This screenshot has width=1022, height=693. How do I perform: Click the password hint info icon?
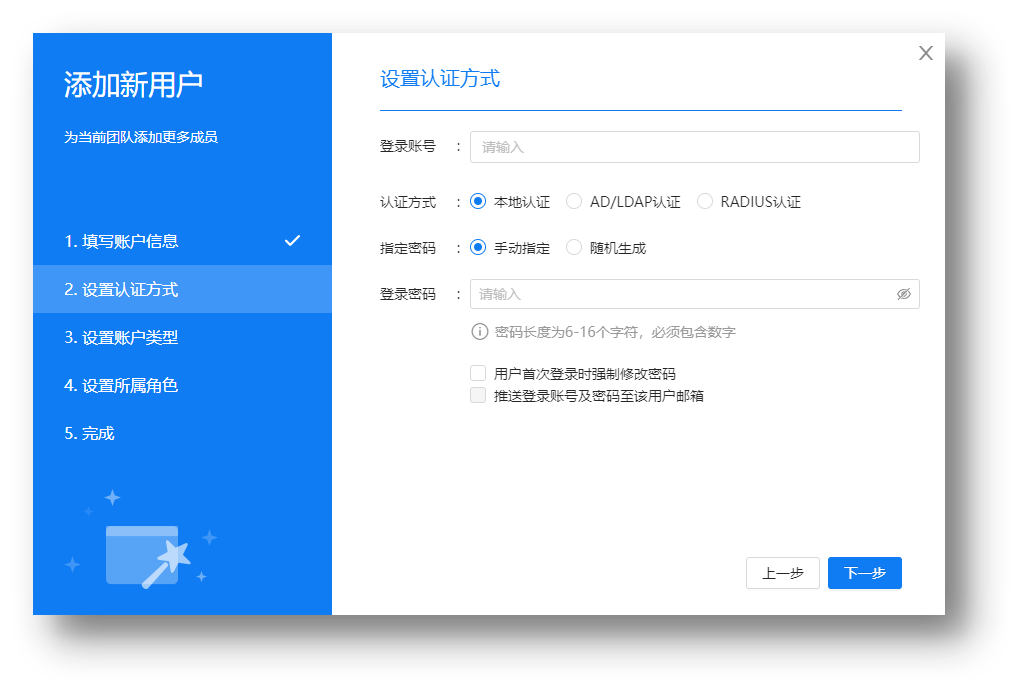click(480, 332)
